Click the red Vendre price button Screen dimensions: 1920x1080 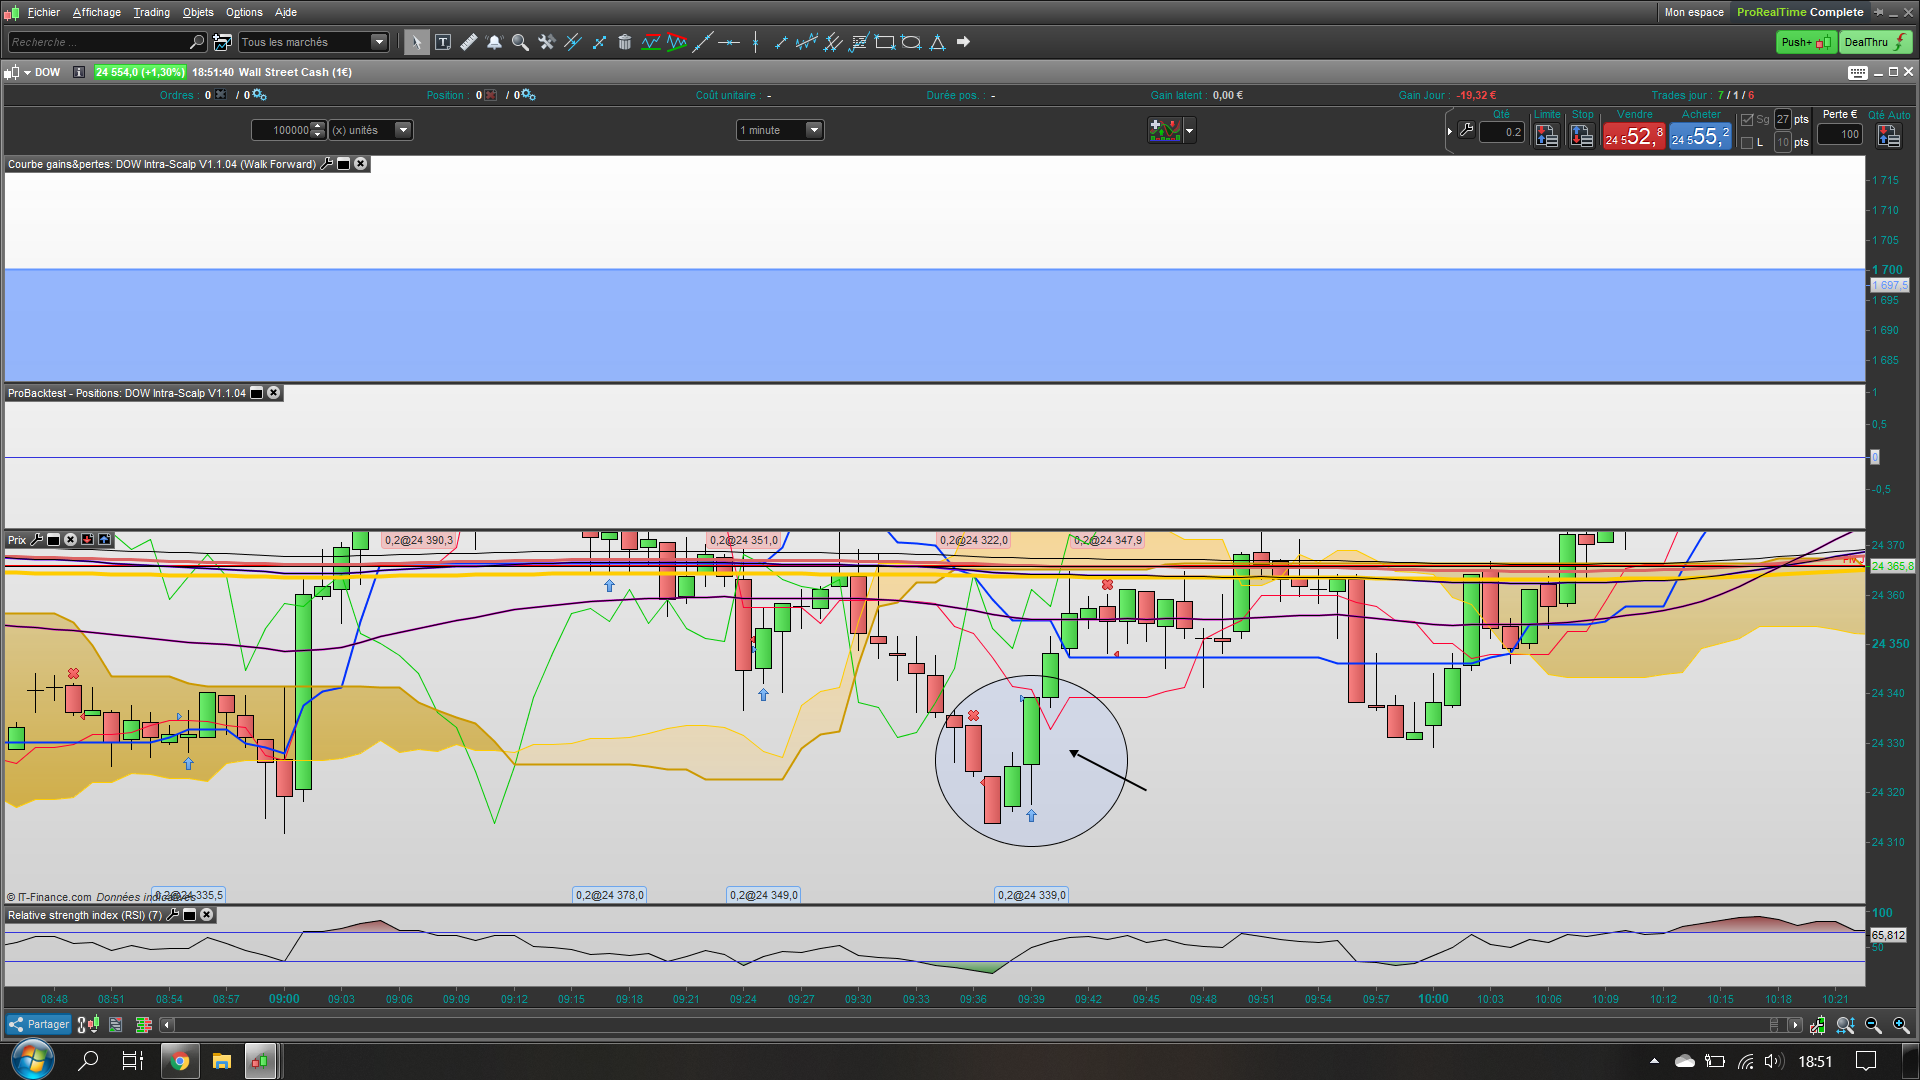click(x=1634, y=136)
